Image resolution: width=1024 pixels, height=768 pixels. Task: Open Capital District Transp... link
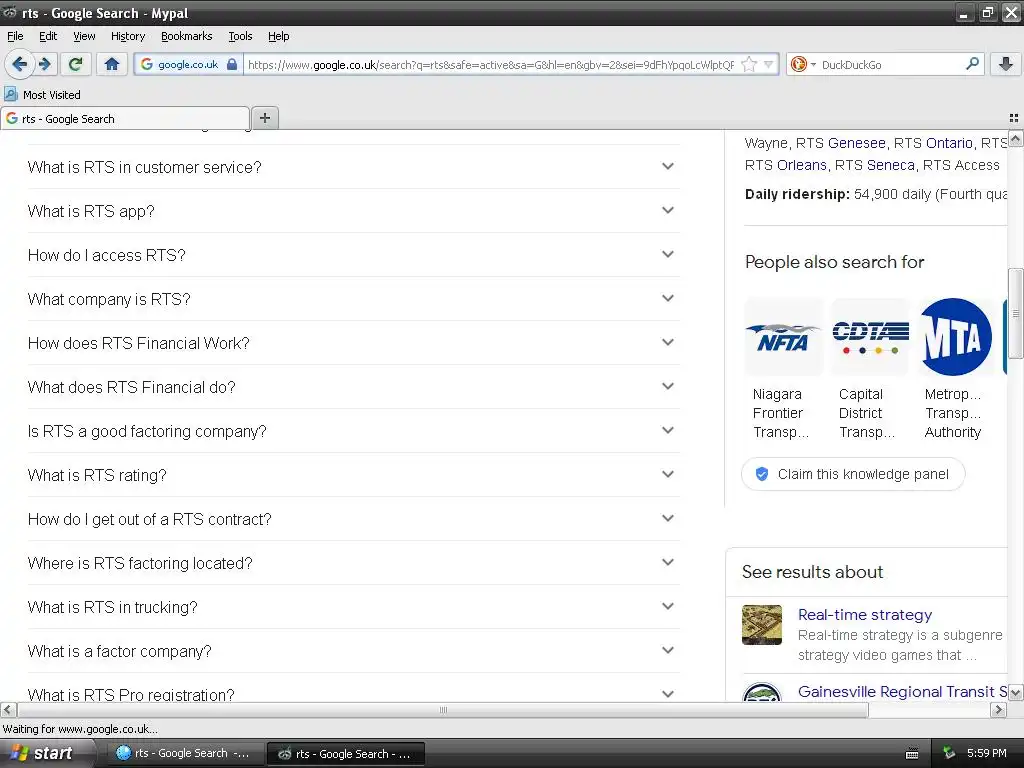(867, 413)
